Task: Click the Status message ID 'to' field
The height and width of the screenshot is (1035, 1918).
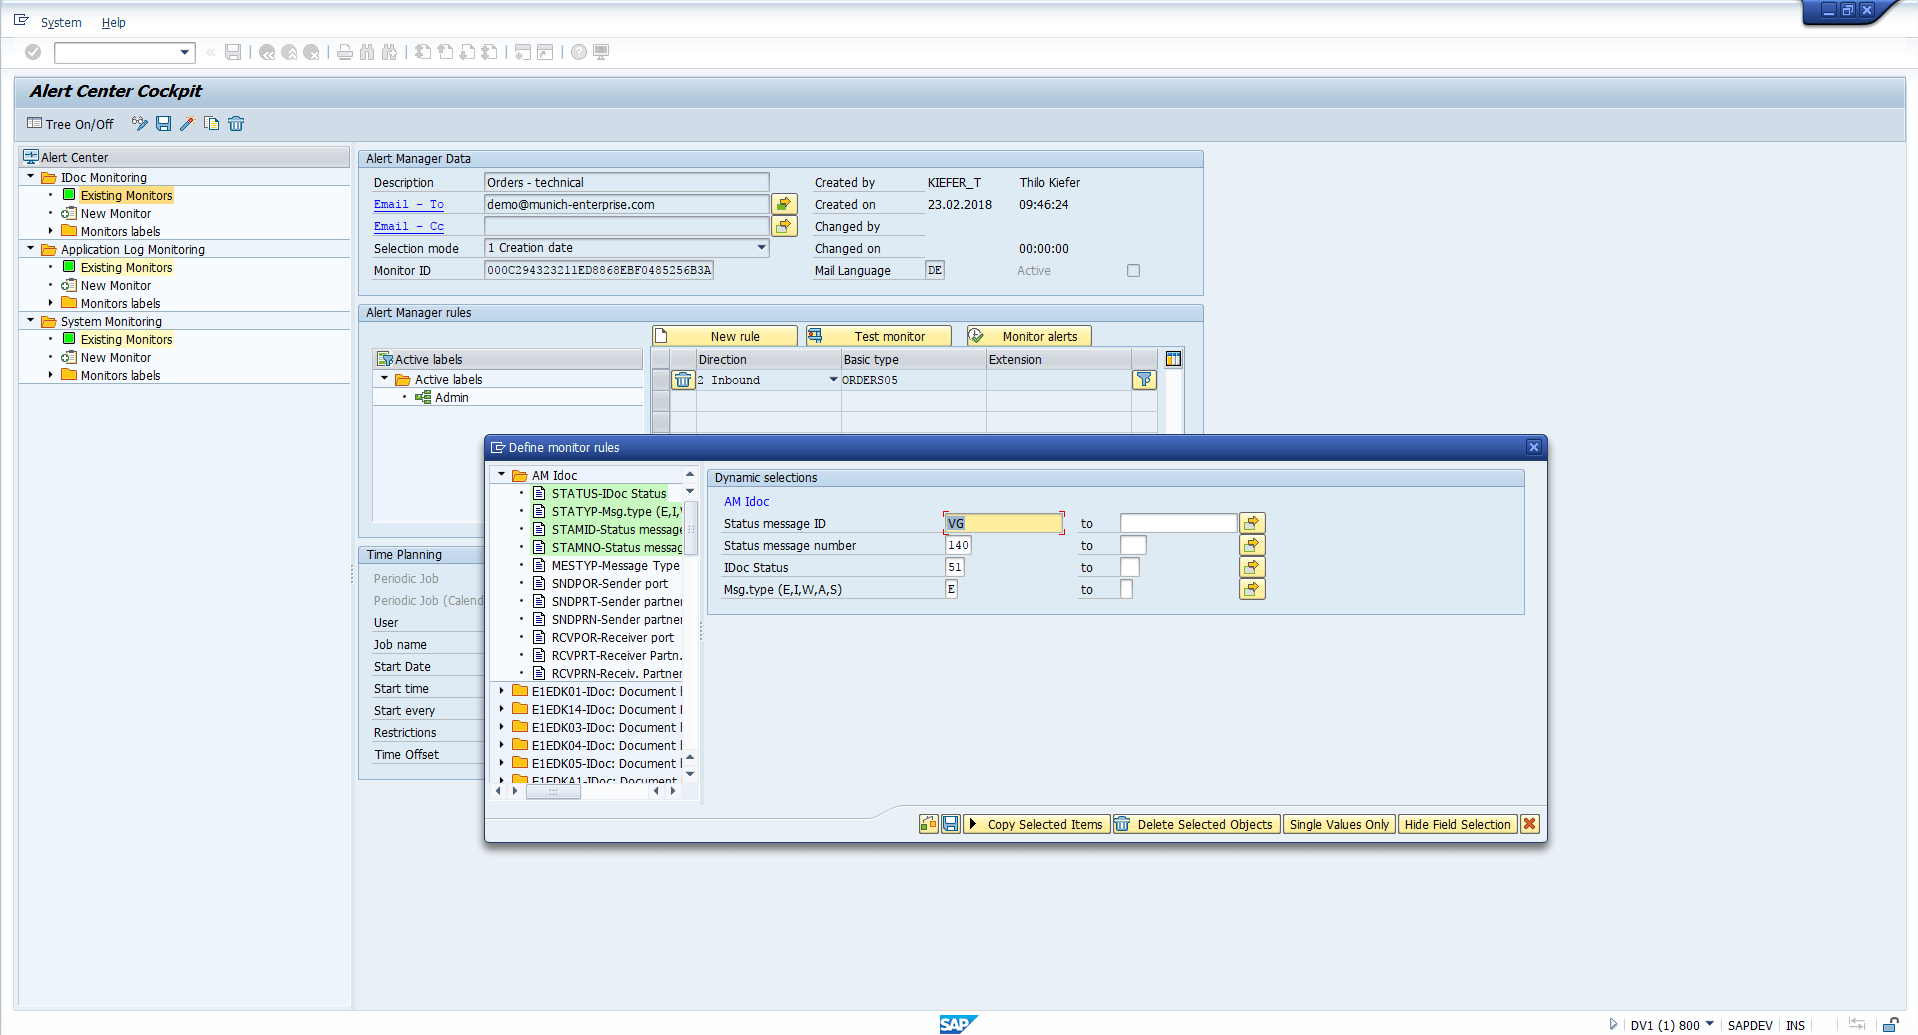Action: [1178, 523]
